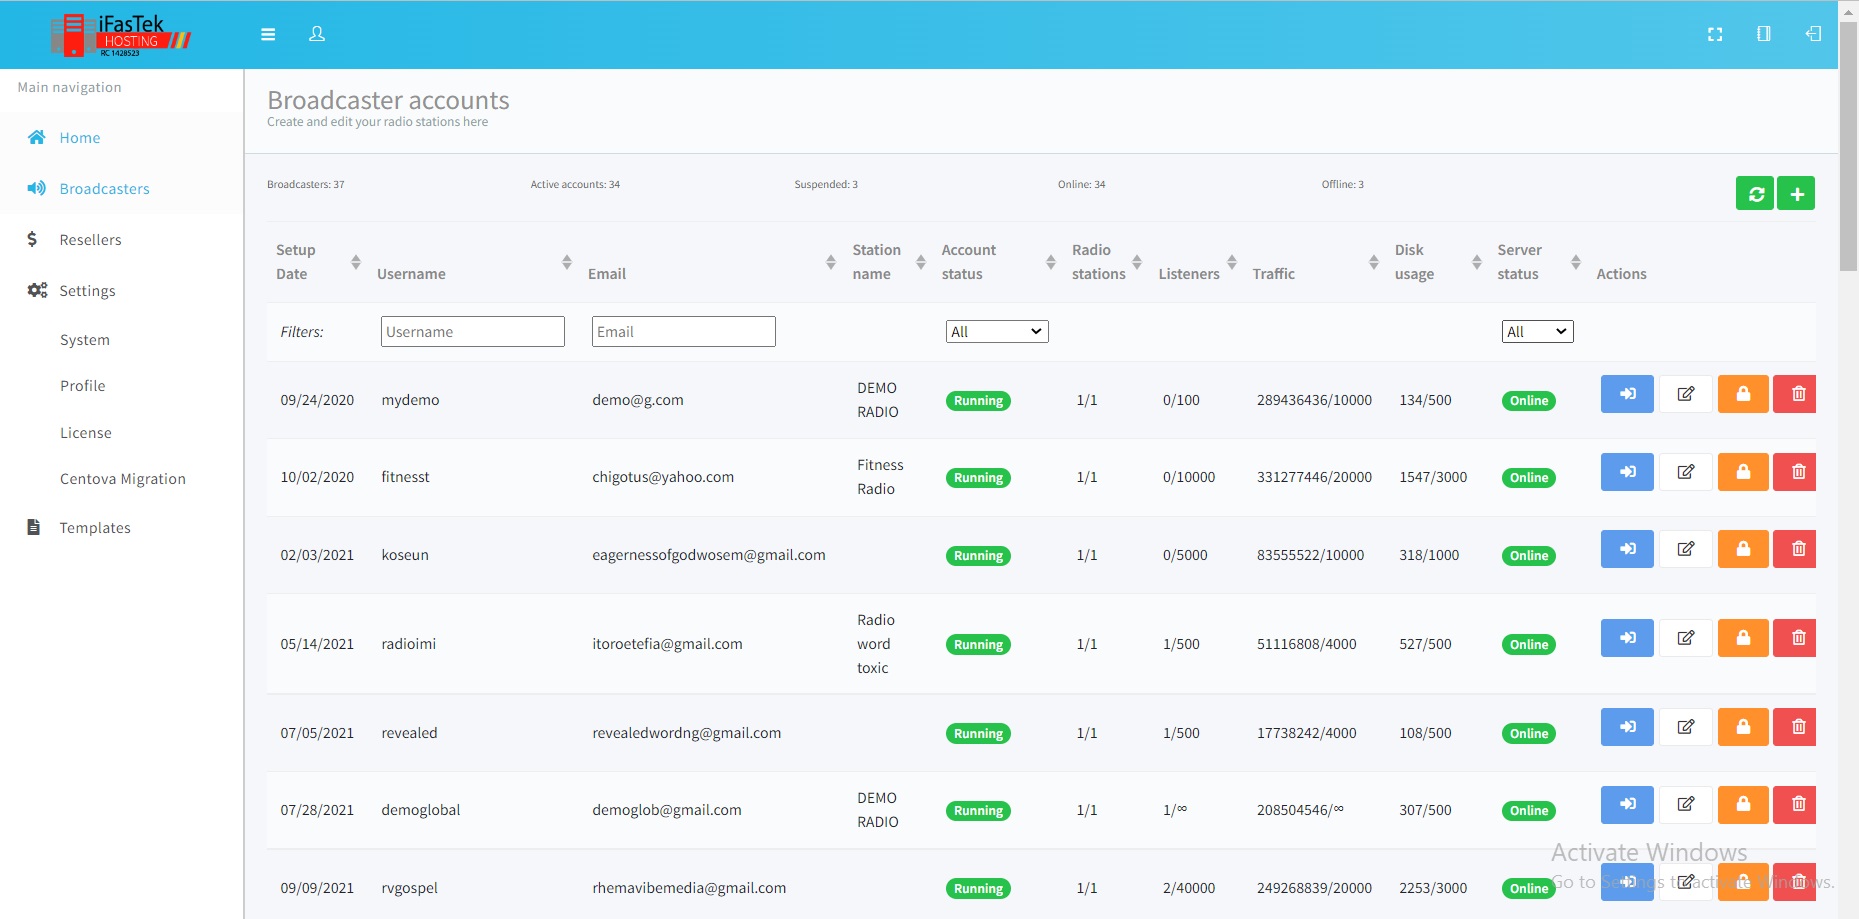1859x919 pixels.
Task: Click the logout icon in top bar
Action: 1813,34
